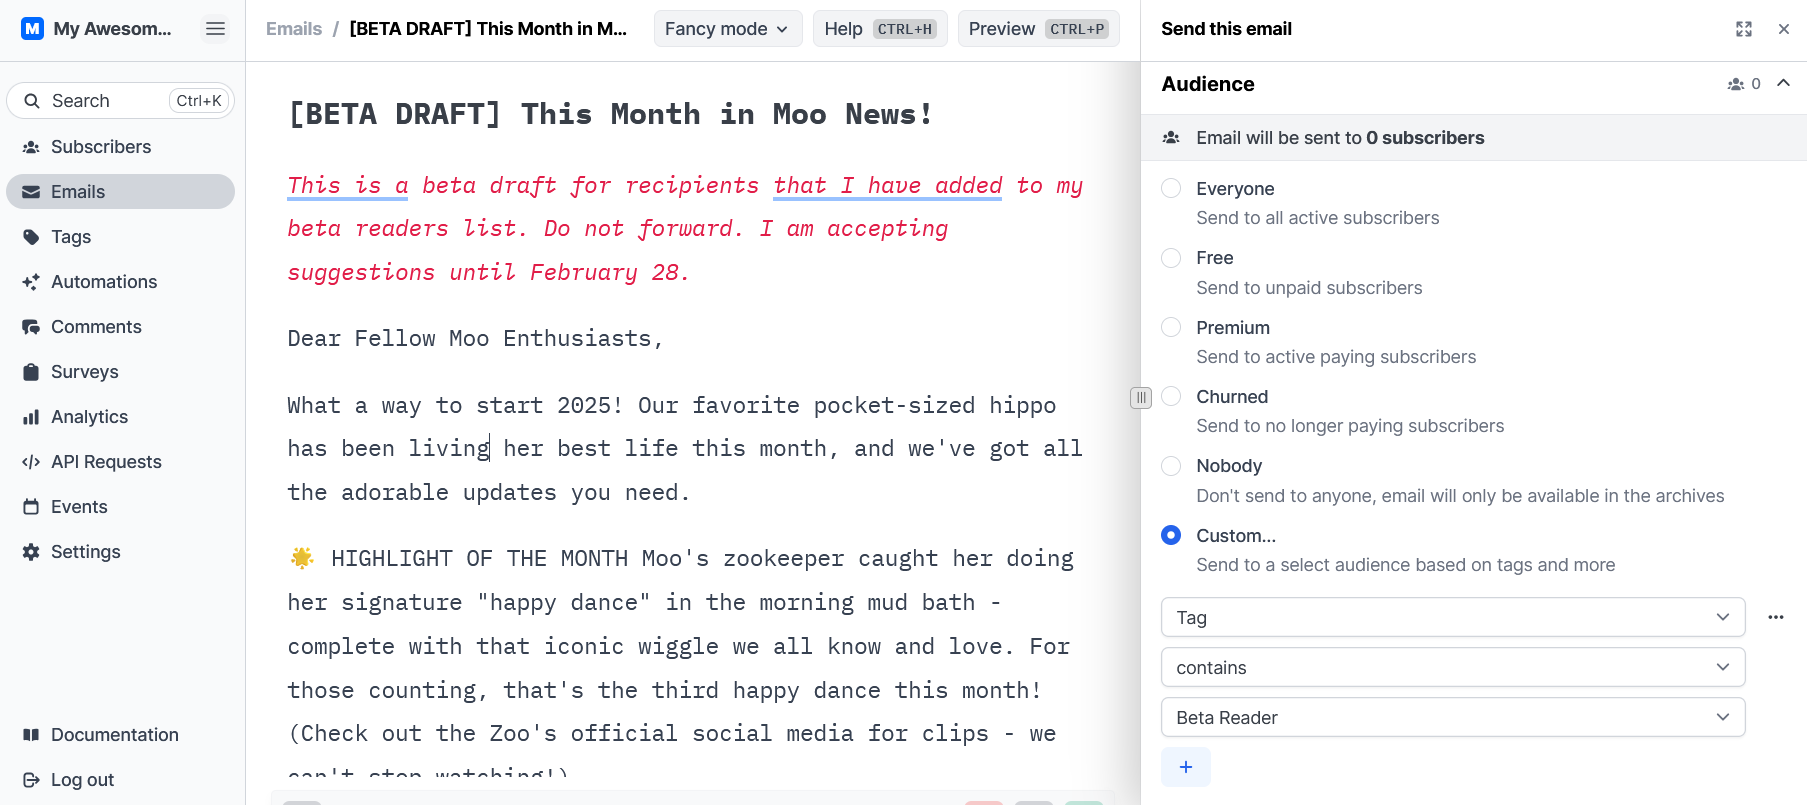Screen dimensions: 1807x805
Task: Open the Surveys sidebar item
Action: 84,372
